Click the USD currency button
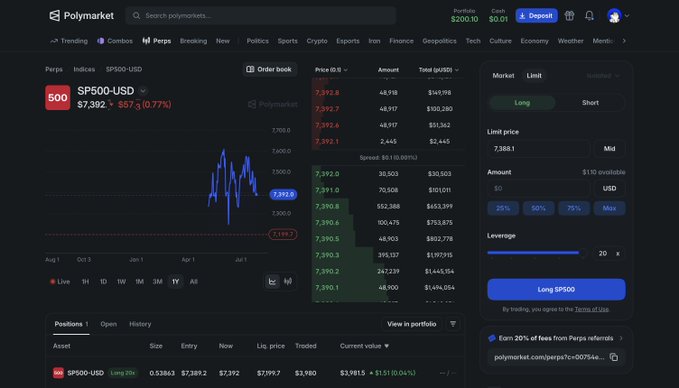The width and height of the screenshot is (679, 388). [x=609, y=188]
